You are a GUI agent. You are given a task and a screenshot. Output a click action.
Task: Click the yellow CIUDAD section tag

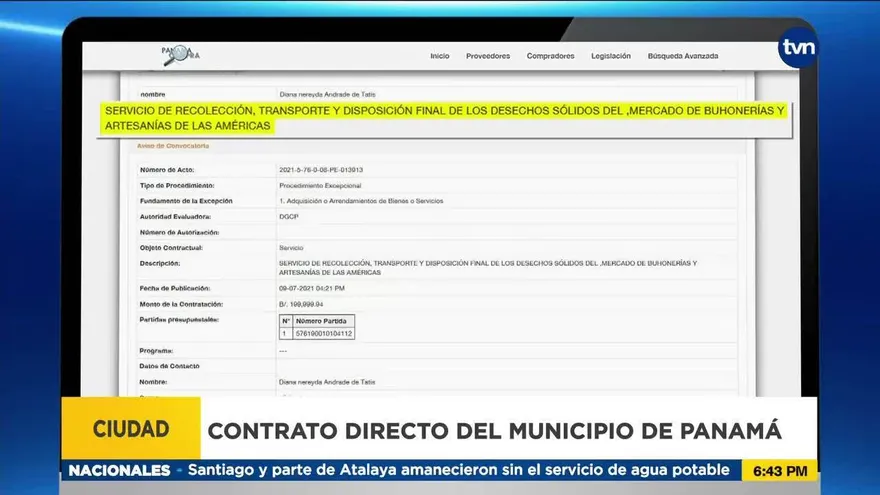pos(131,428)
